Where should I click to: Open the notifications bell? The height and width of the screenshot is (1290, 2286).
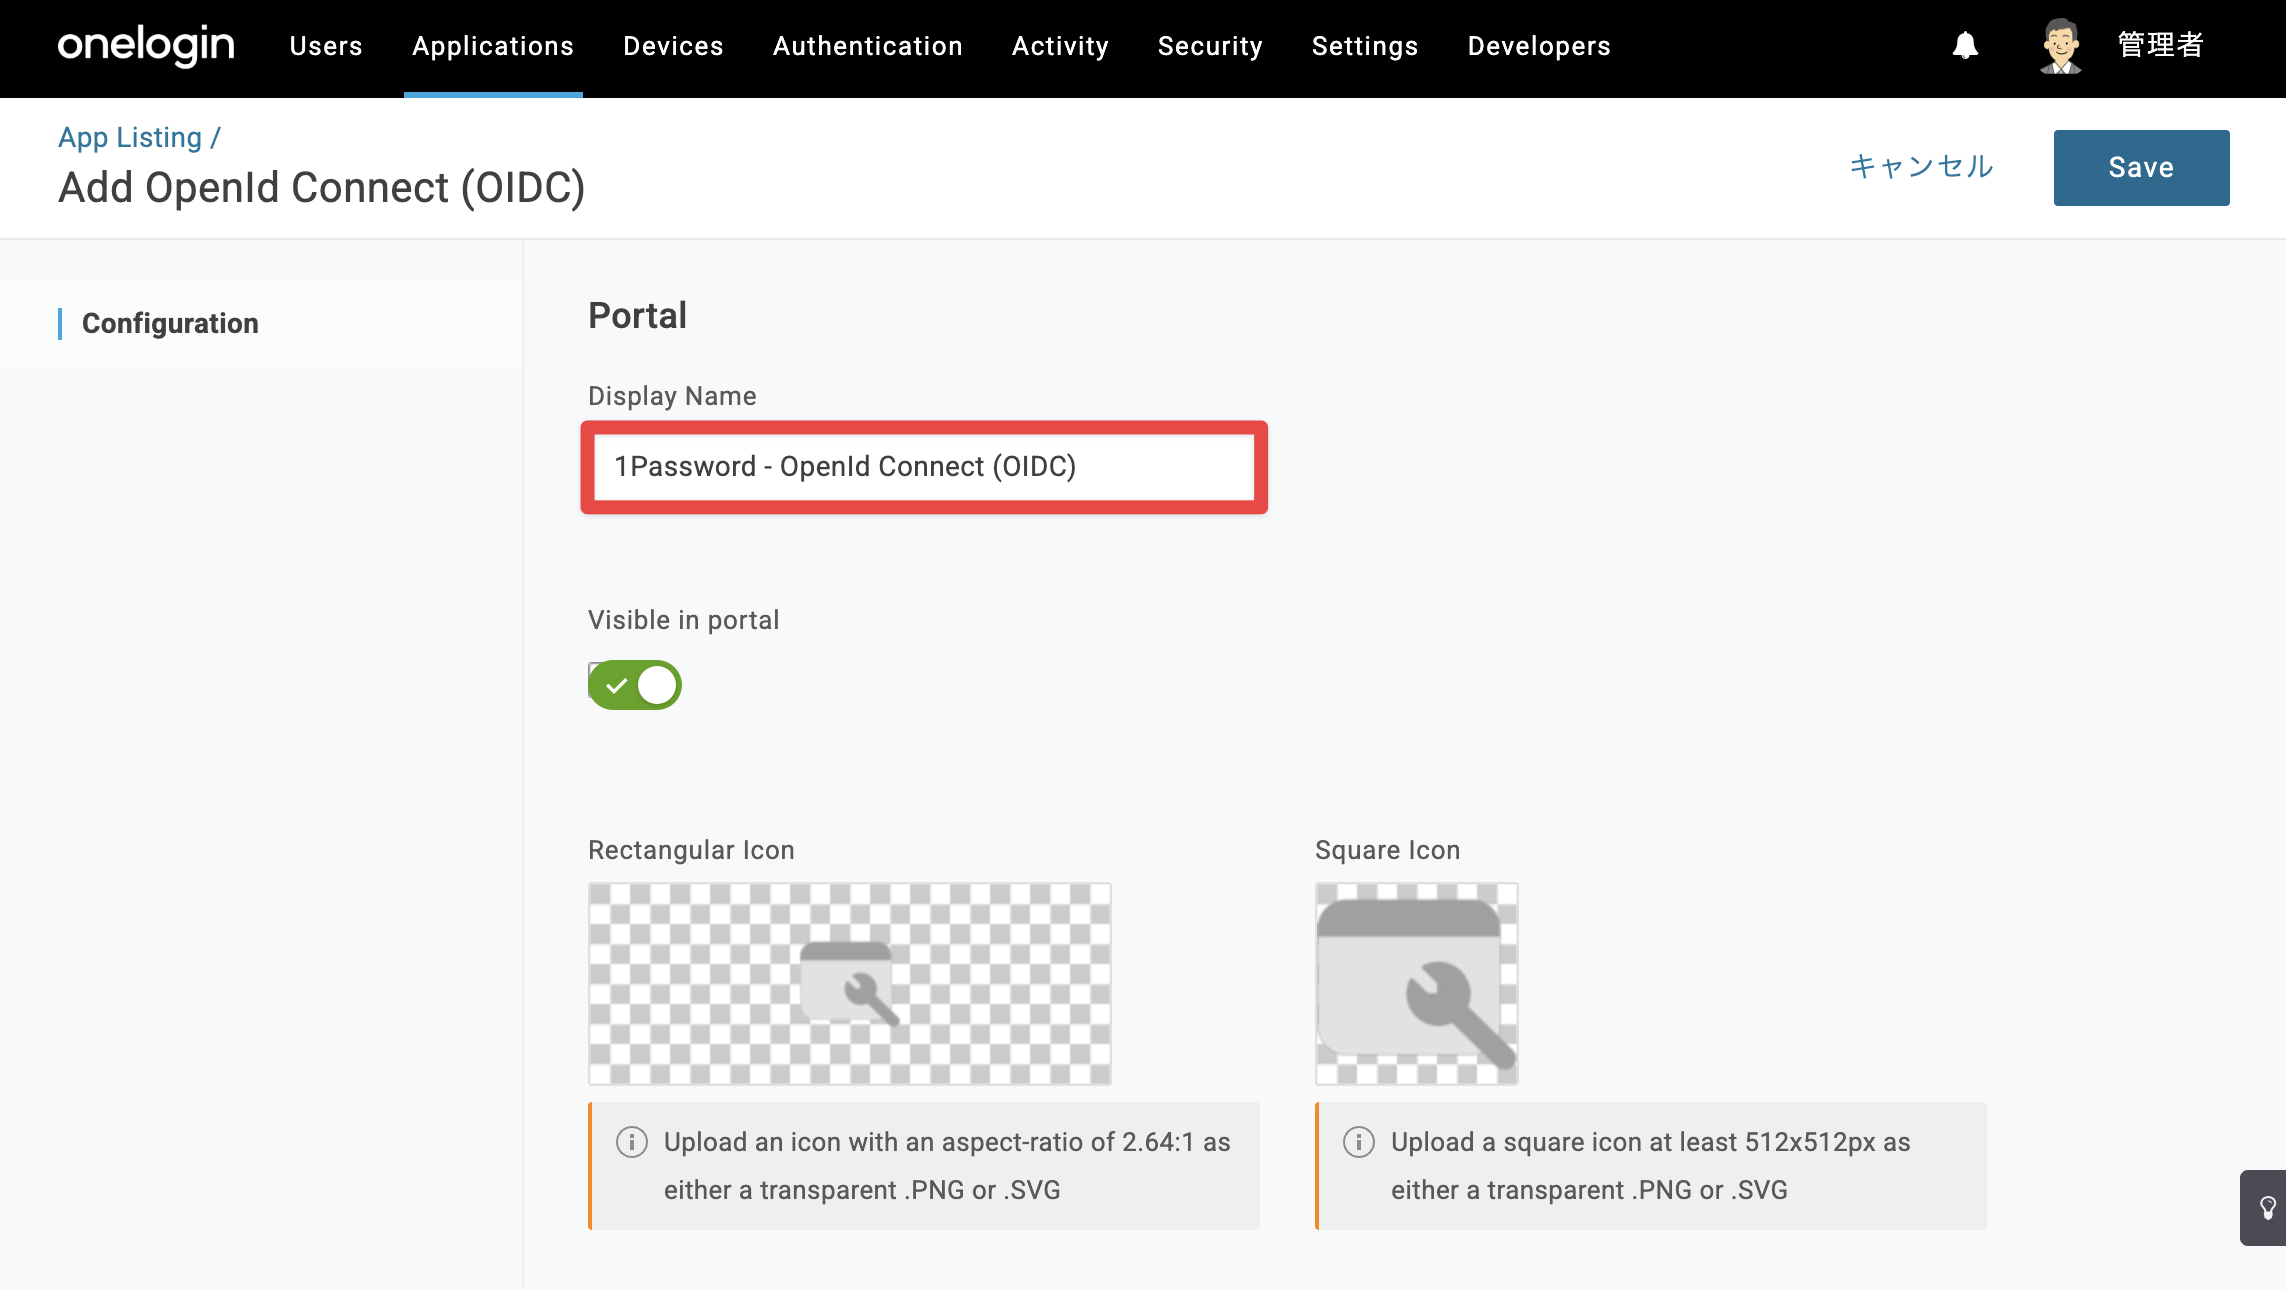pyautogui.click(x=1965, y=46)
